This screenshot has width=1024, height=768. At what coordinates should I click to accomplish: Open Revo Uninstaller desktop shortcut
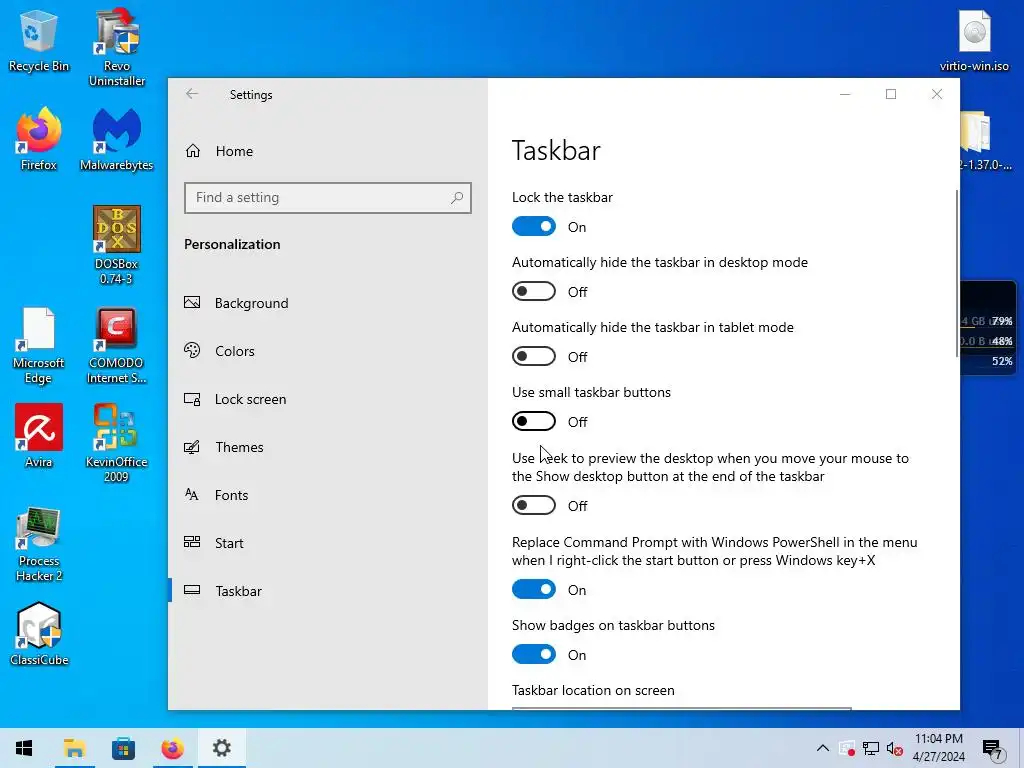point(117,47)
